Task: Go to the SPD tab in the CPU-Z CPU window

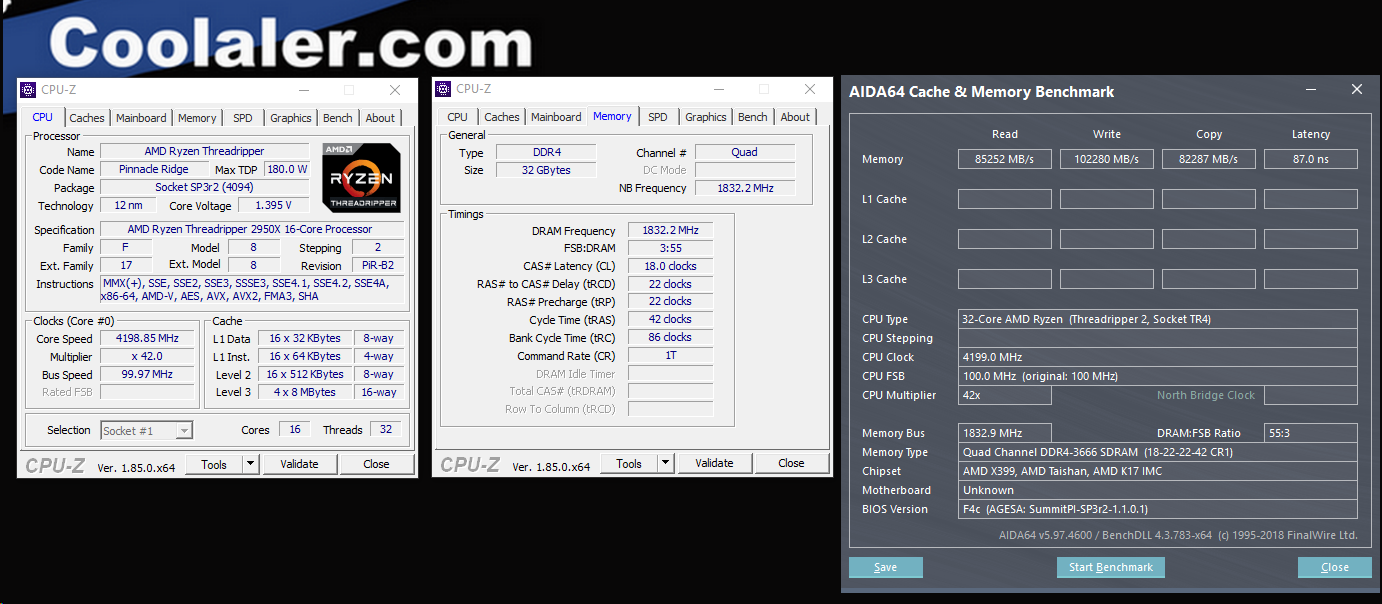Action: [x=243, y=118]
